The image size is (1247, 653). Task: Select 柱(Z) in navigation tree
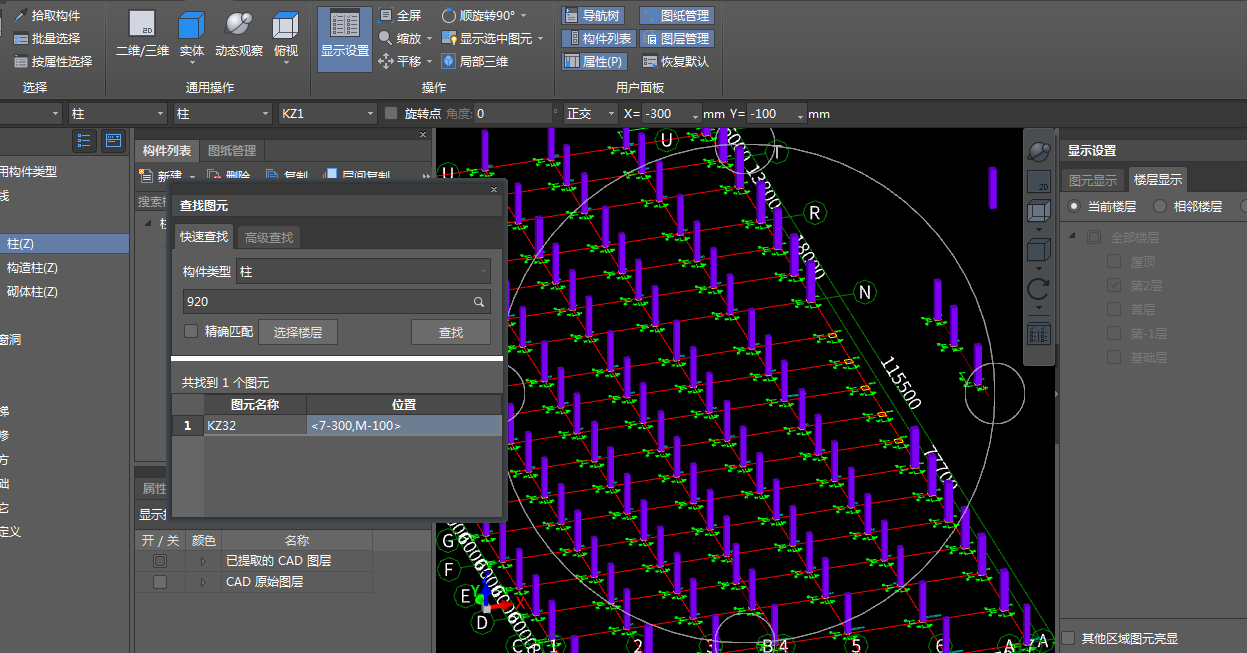[x=64, y=243]
